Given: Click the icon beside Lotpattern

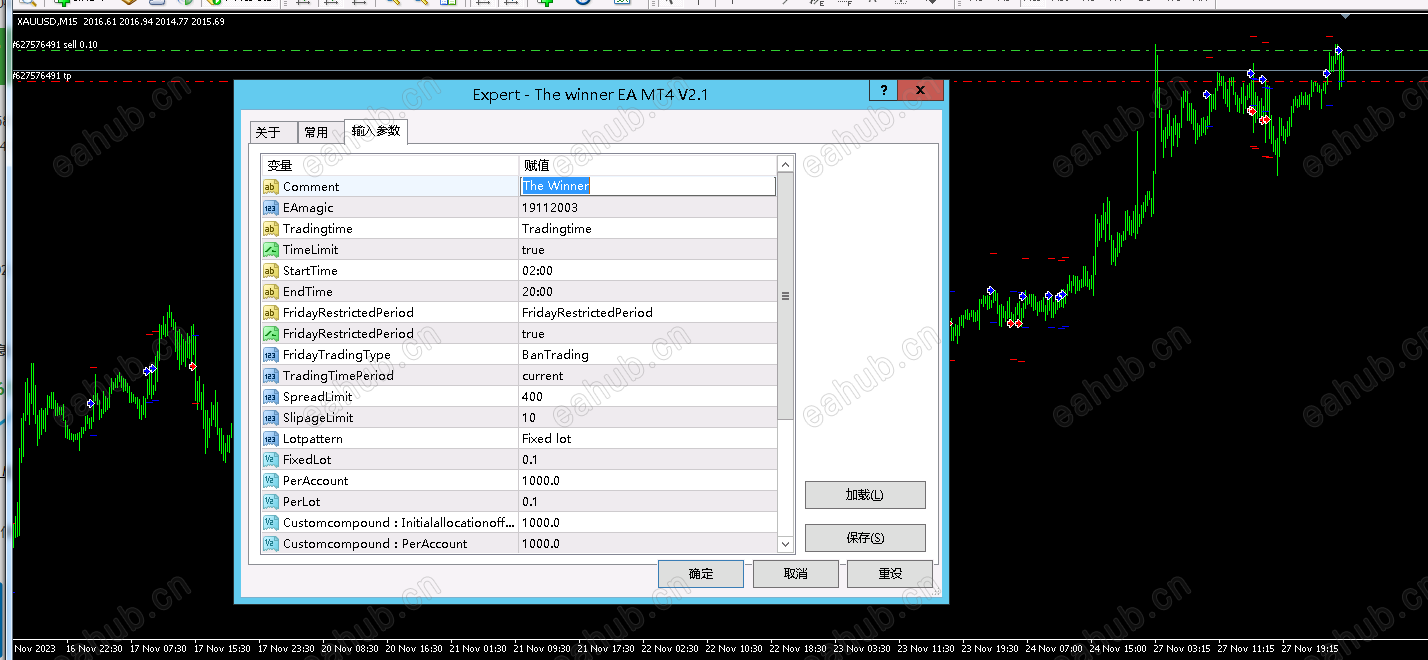Looking at the screenshot, I should pos(270,439).
